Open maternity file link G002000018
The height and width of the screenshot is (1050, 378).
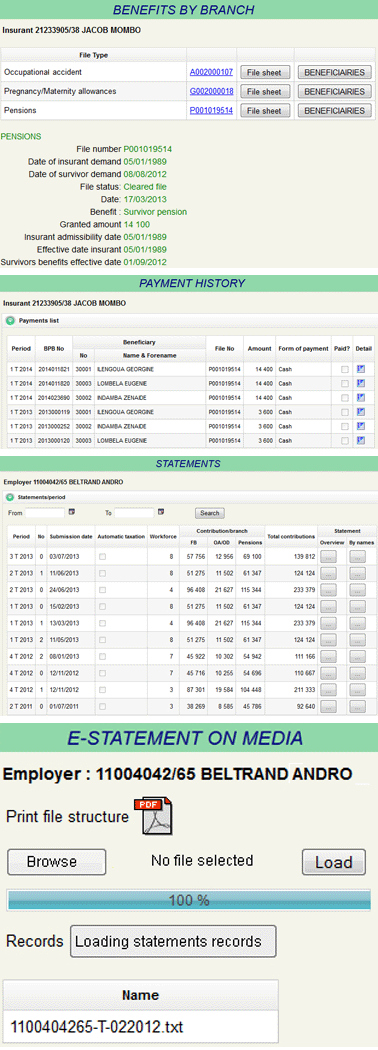211,91
